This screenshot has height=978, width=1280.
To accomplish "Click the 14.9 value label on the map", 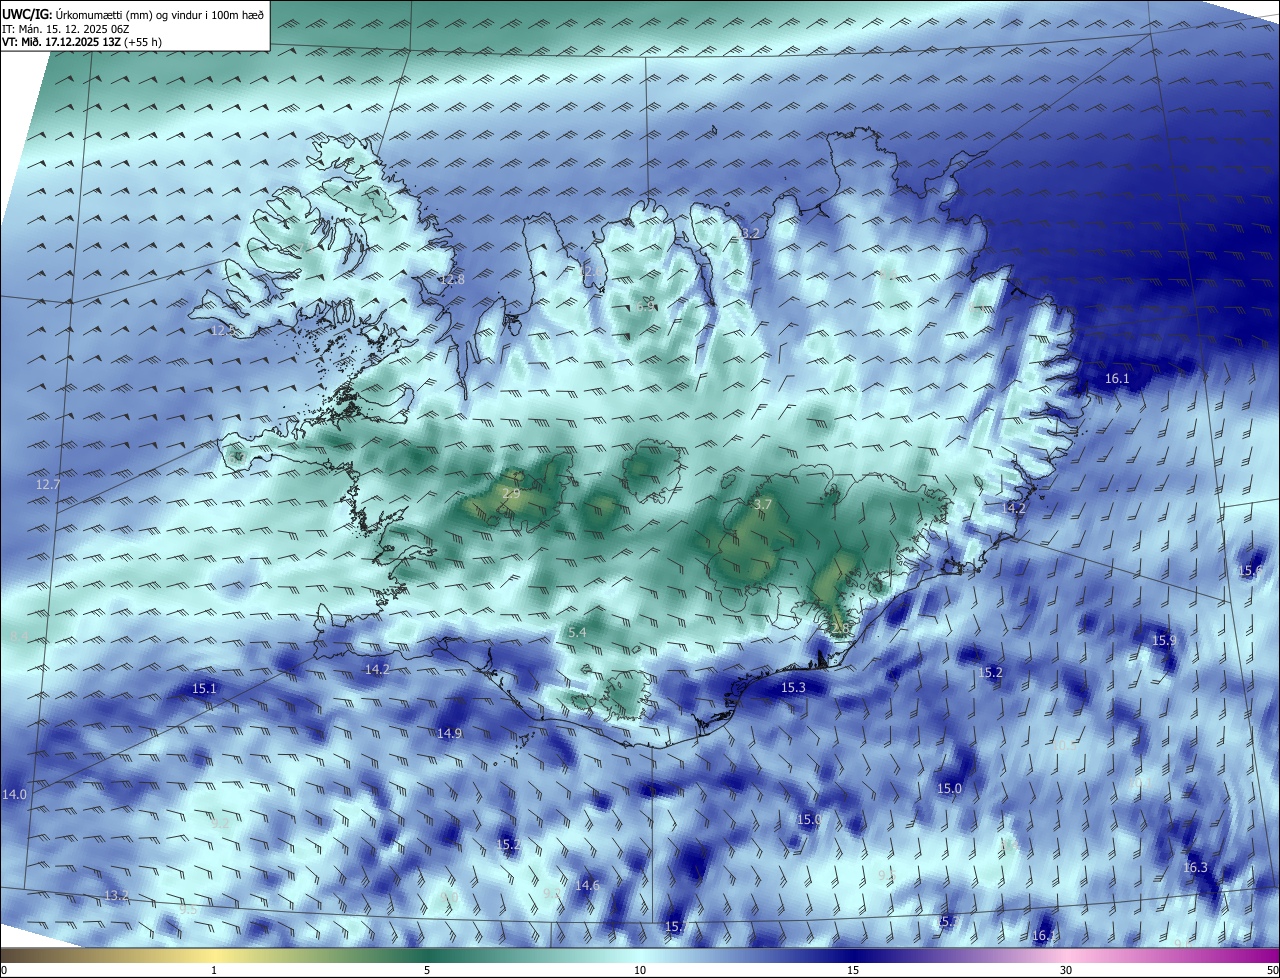I will point(449,733).
